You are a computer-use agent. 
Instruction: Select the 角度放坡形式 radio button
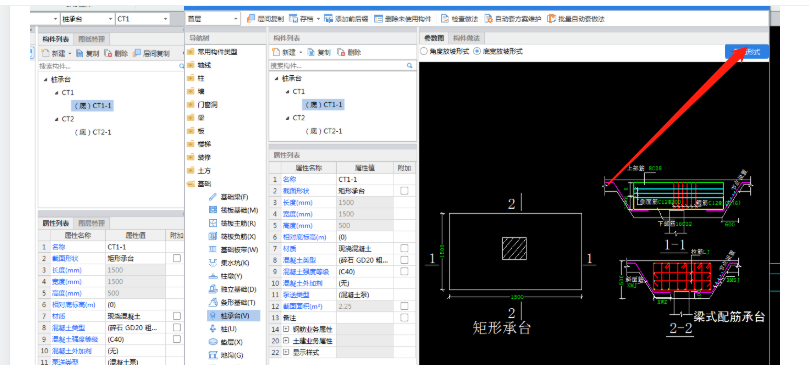pyautogui.click(x=424, y=52)
